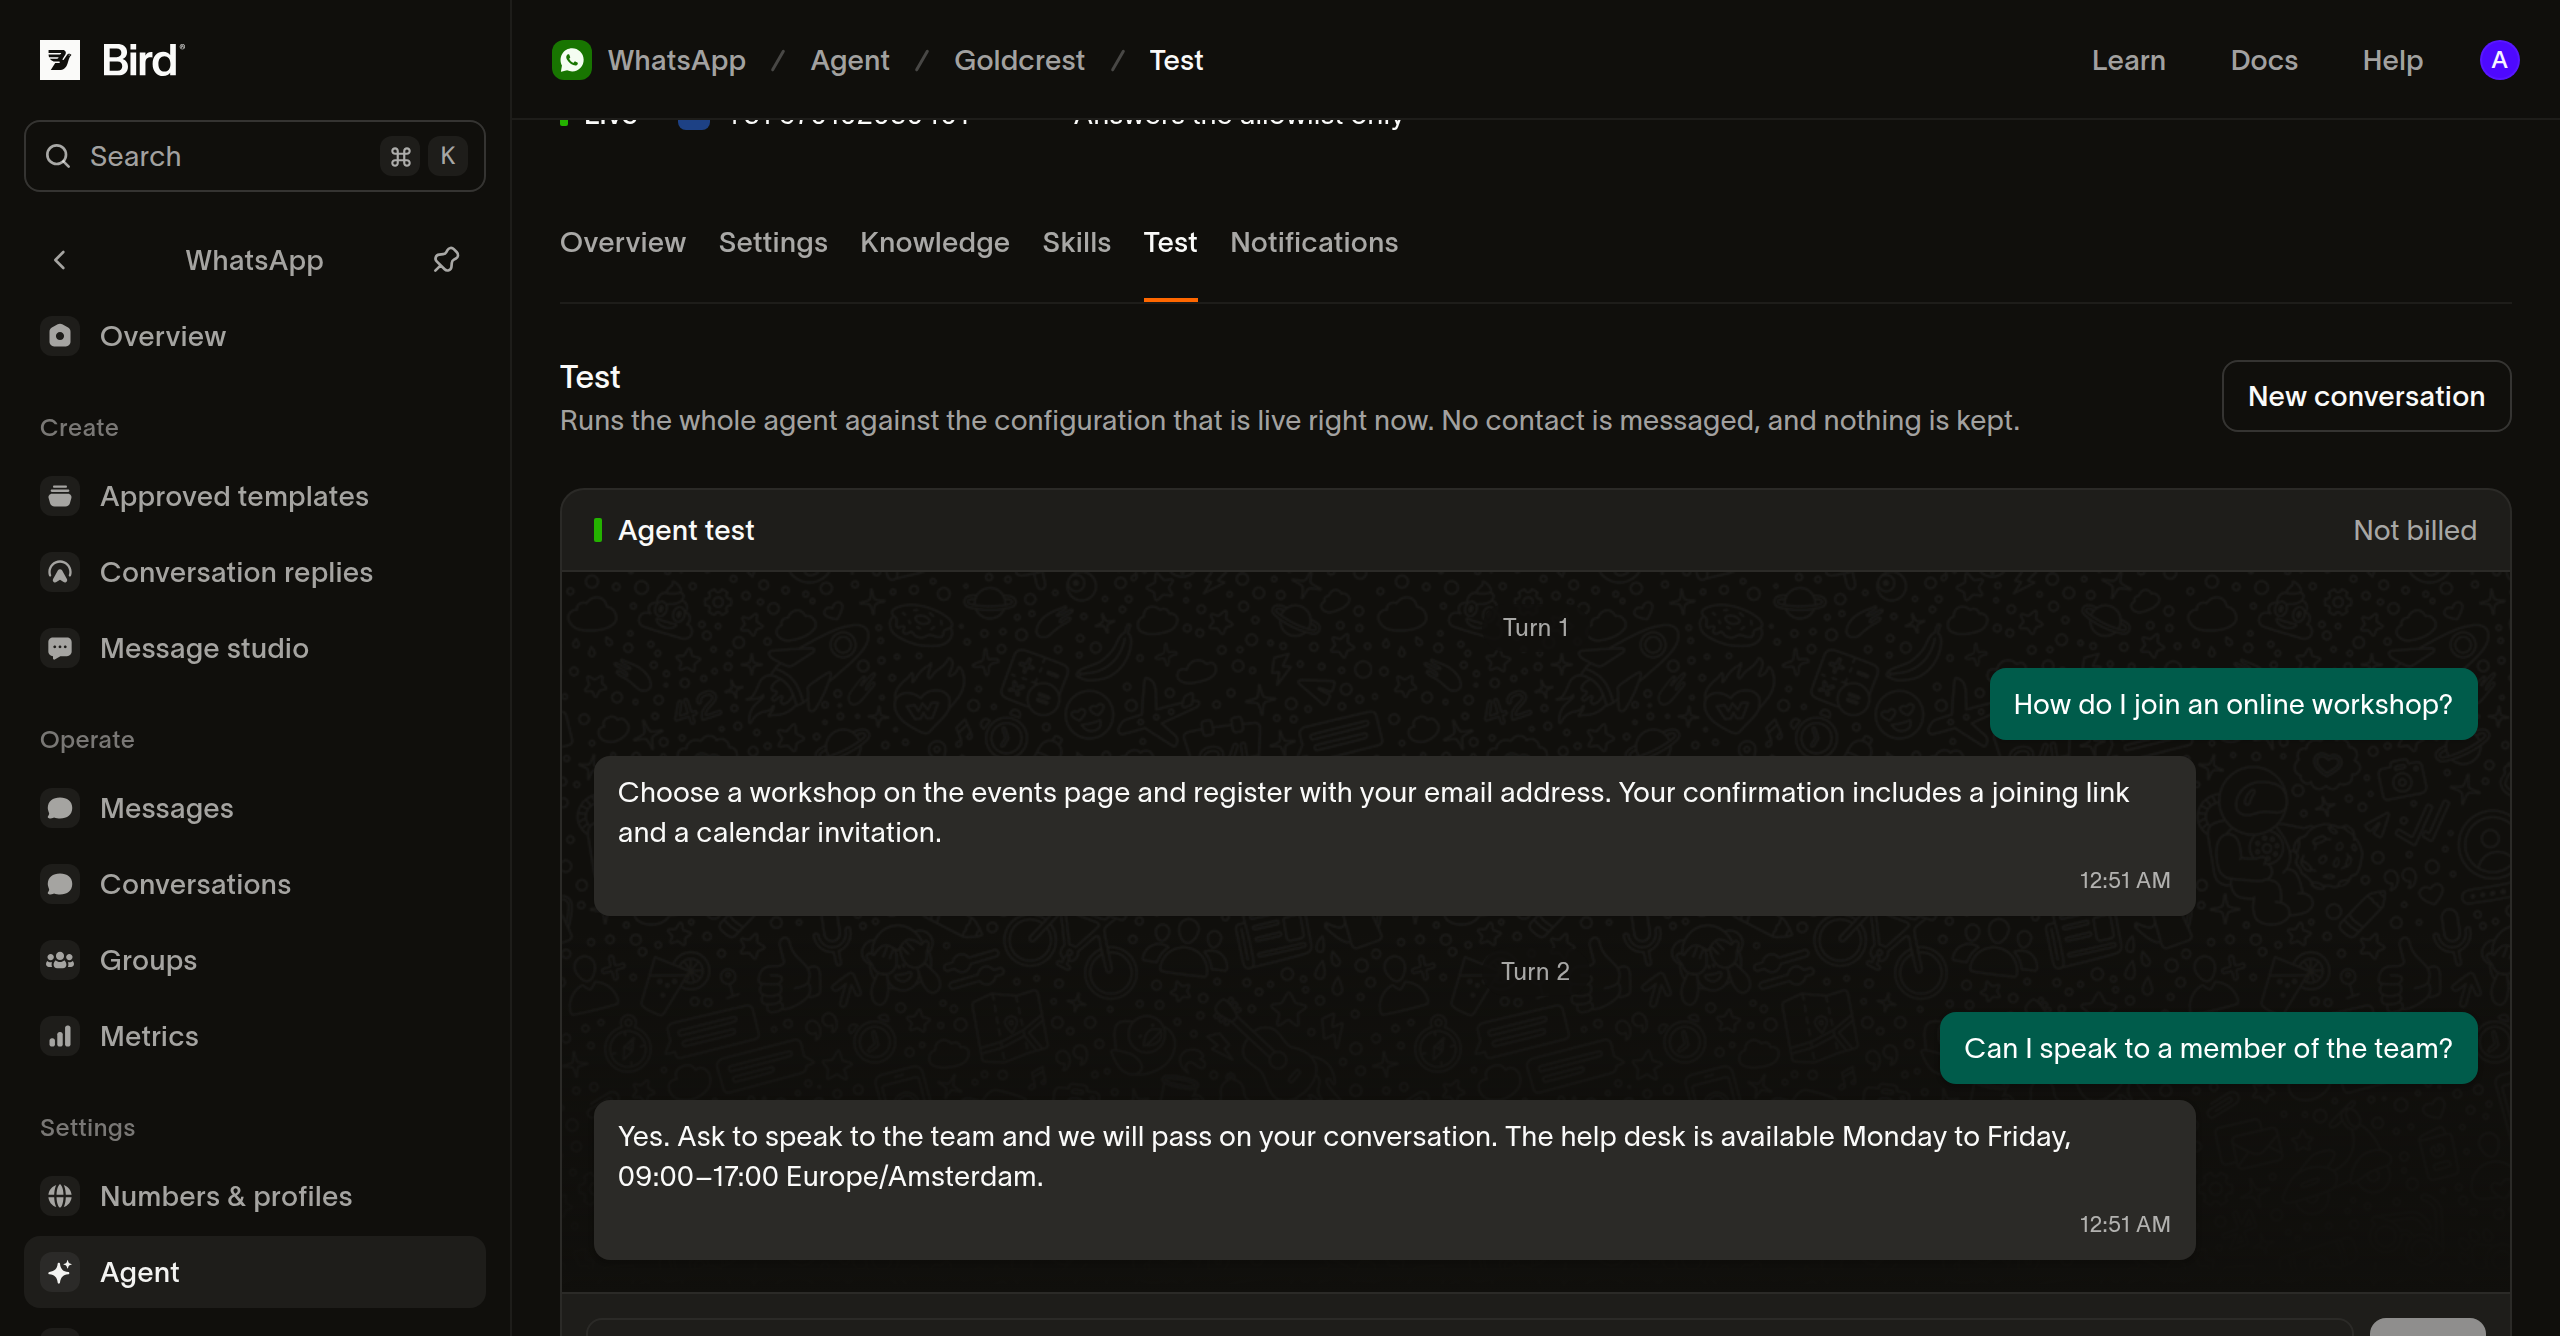Pin the WhatsApp sidebar section

point(446,260)
